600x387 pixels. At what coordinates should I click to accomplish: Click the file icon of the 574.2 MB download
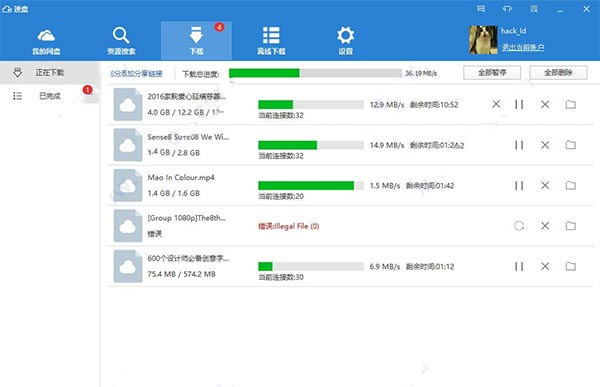pyautogui.click(x=128, y=266)
